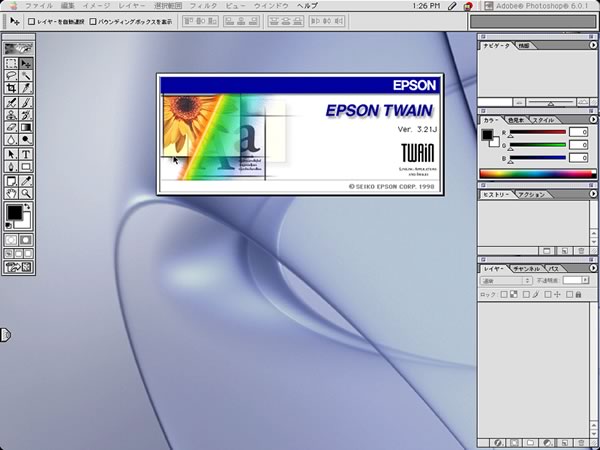
Task: Select the Eyedropper tool
Action: tap(26, 181)
